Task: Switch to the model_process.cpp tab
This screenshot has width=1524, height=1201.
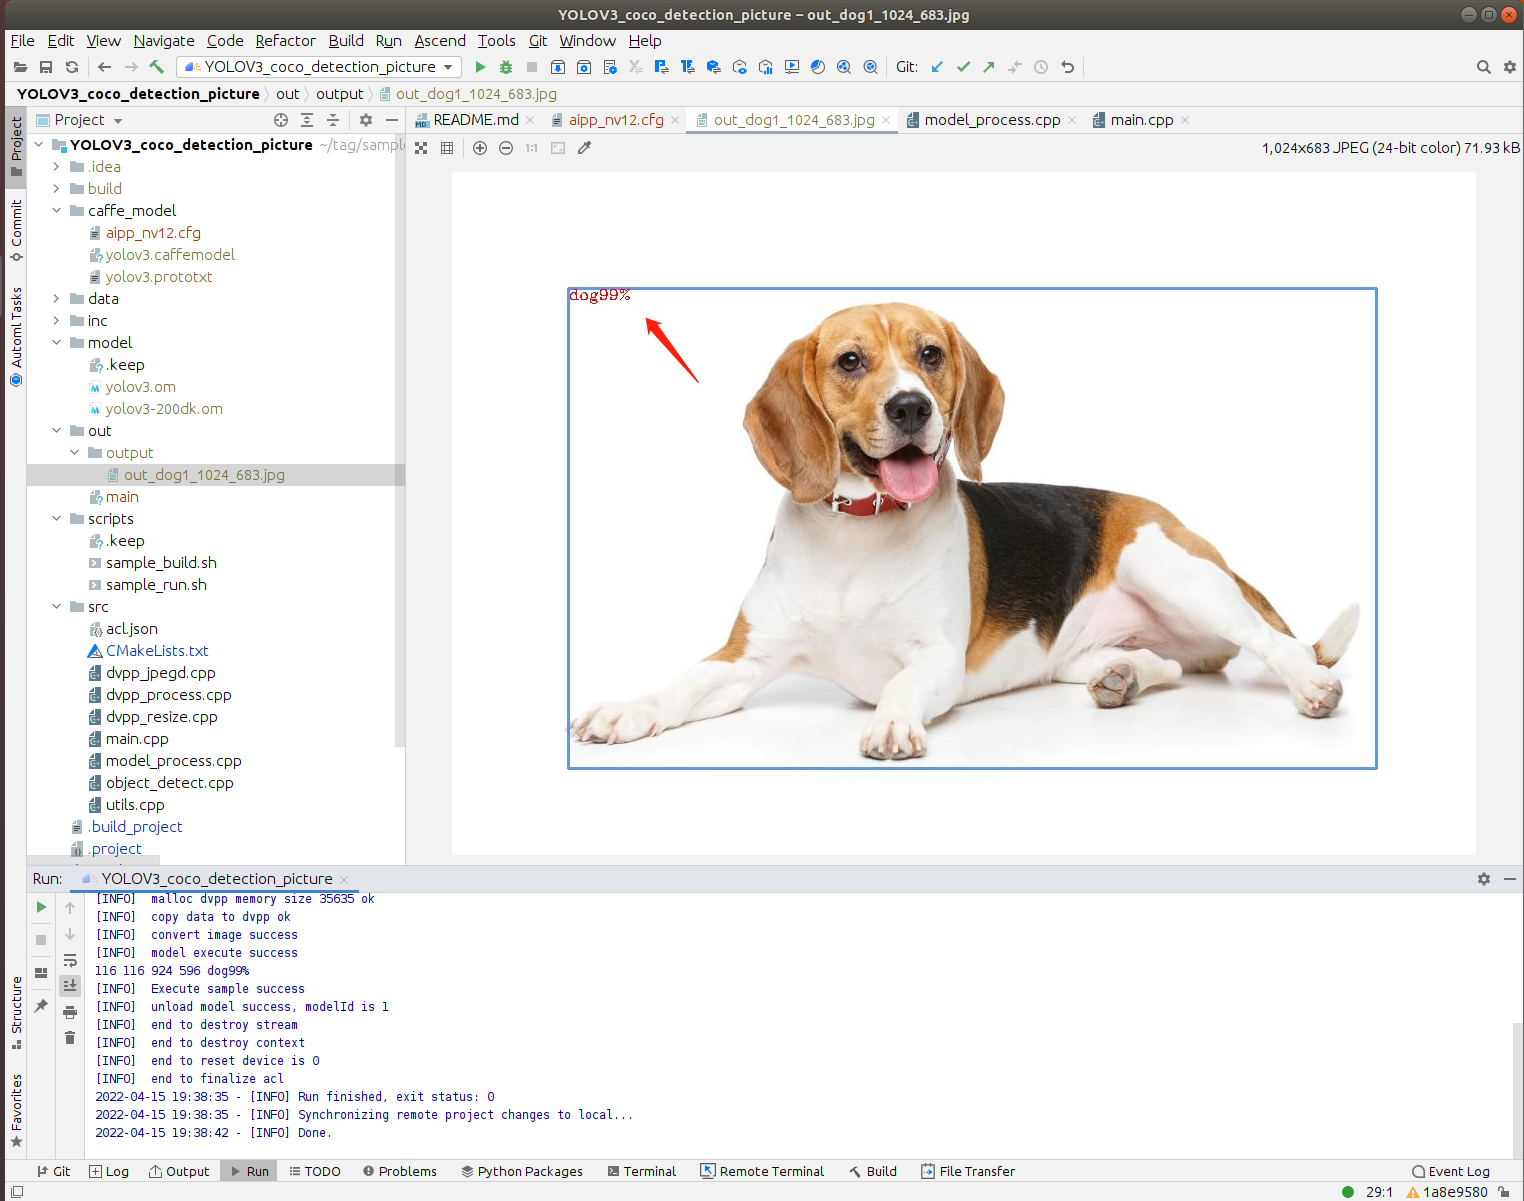Action: pyautogui.click(x=991, y=120)
